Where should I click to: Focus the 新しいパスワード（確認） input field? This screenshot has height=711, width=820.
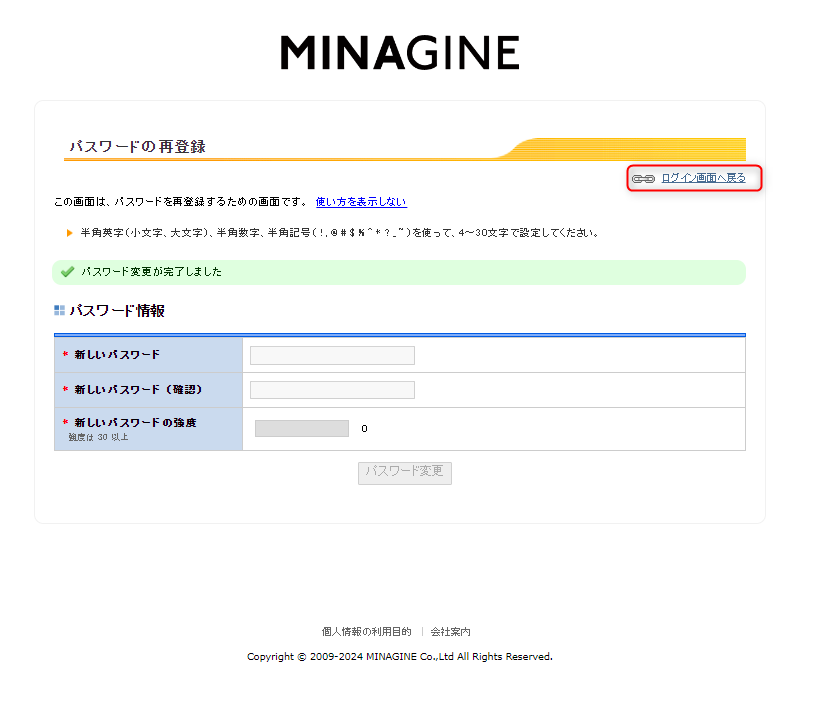pyautogui.click(x=332, y=390)
